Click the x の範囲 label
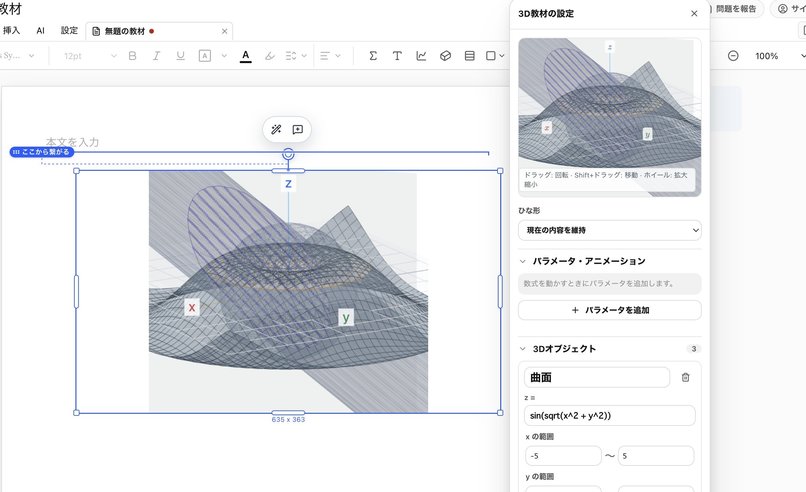The image size is (806, 492). [539, 436]
